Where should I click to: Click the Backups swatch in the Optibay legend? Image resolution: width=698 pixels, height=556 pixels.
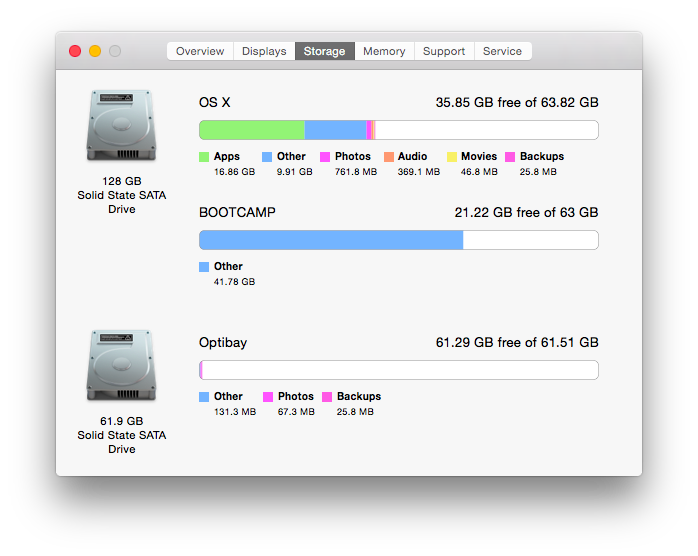[327, 397]
